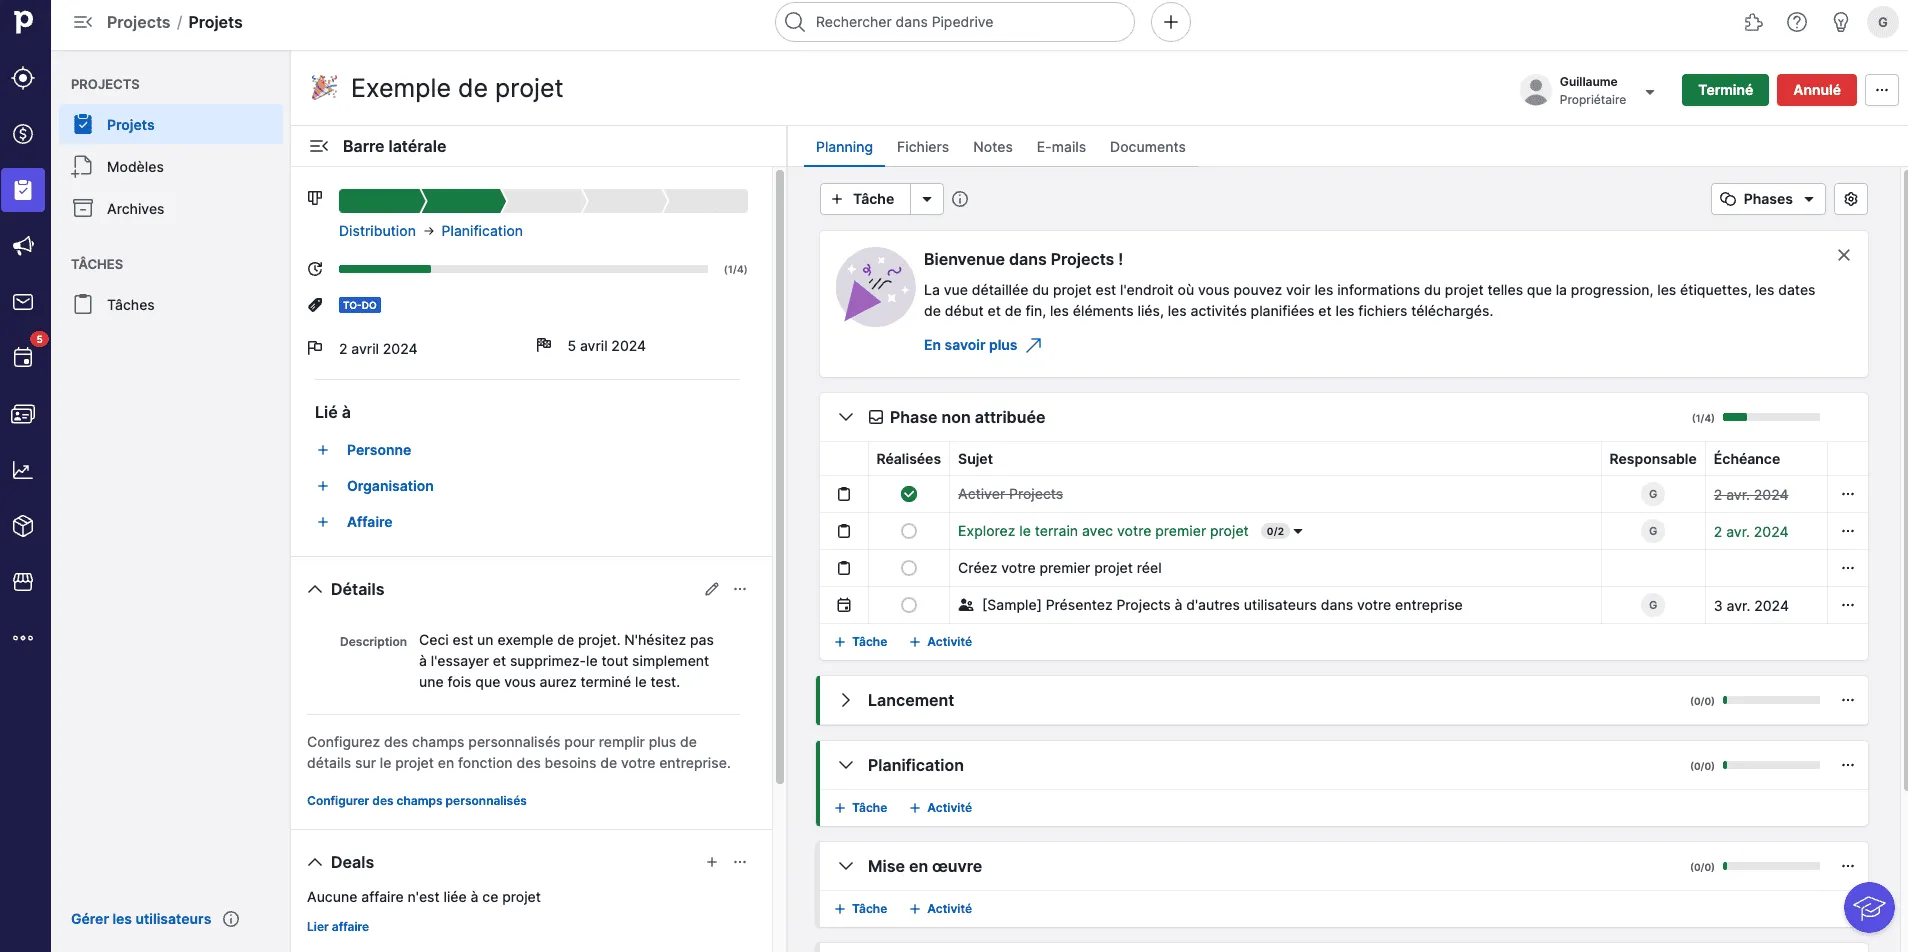Viewport: 1908px width, 952px height.
Task: Switch to the E-mails tab
Action: point(1061,147)
